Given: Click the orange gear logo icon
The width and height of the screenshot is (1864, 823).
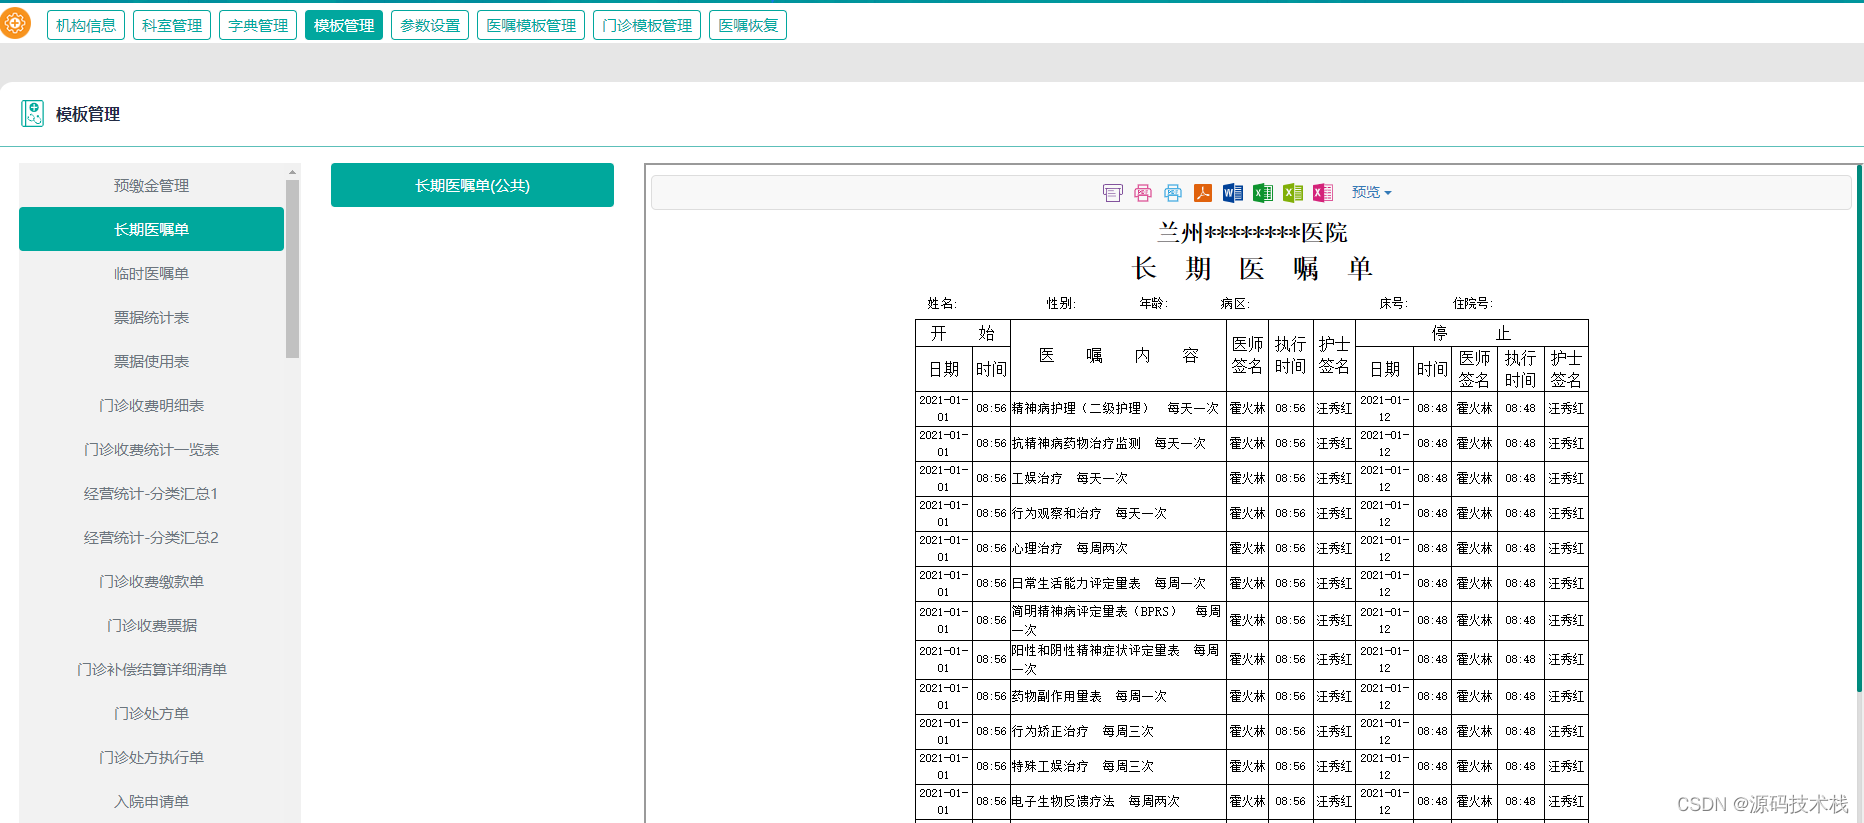Looking at the screenshot, I should (x=15, y=22).
